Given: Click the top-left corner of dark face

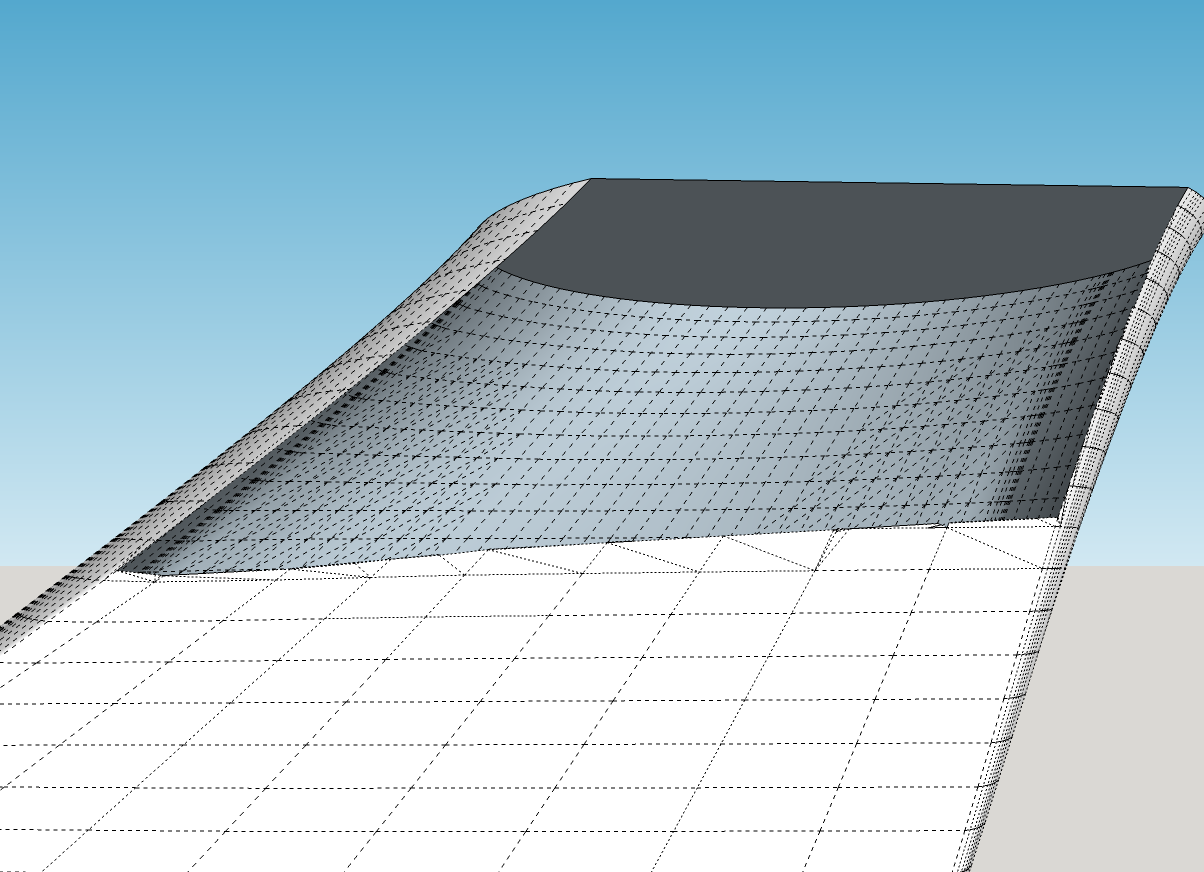Looking at the screenshot, I should pyautogui.click(x=591, y=179).
